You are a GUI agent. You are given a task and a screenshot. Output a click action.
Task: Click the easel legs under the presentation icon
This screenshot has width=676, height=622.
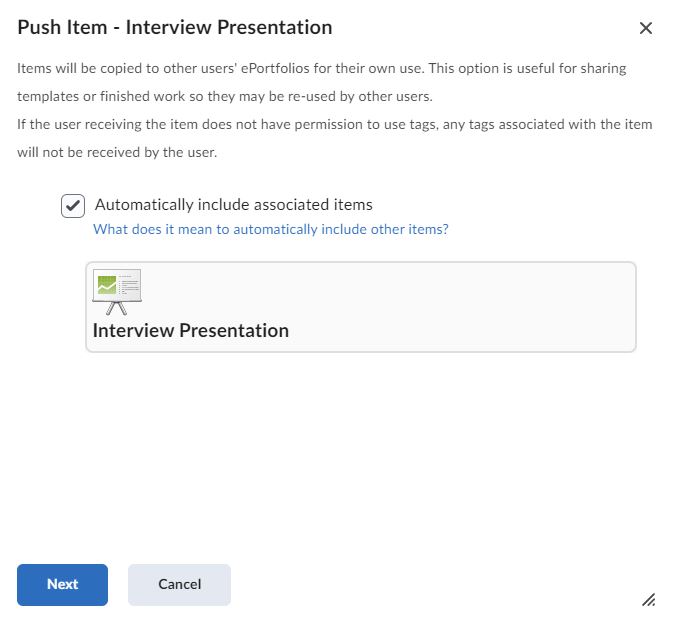[x=117, y=309]
